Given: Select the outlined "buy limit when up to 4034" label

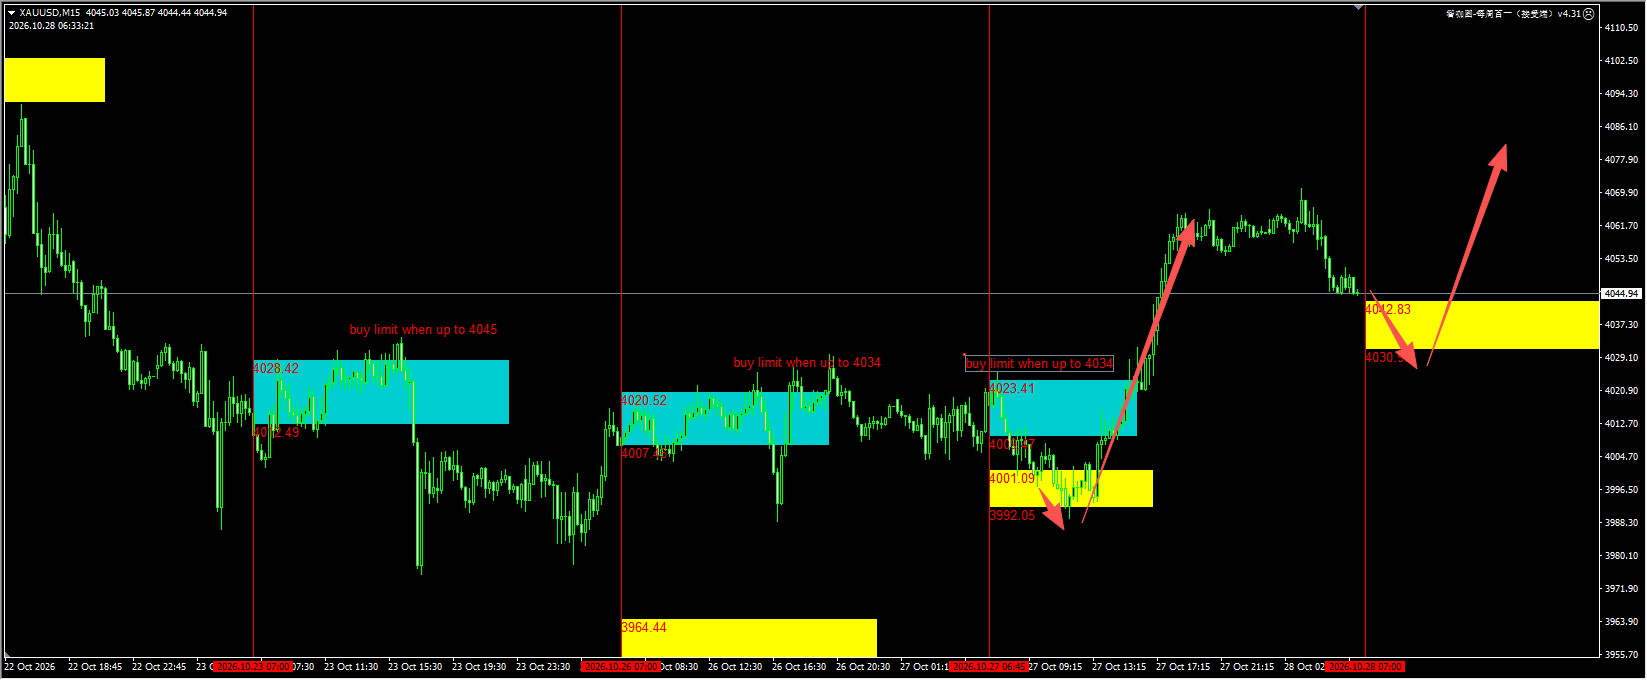Looking at the screenshot, I should click(x=1039, y=364).
